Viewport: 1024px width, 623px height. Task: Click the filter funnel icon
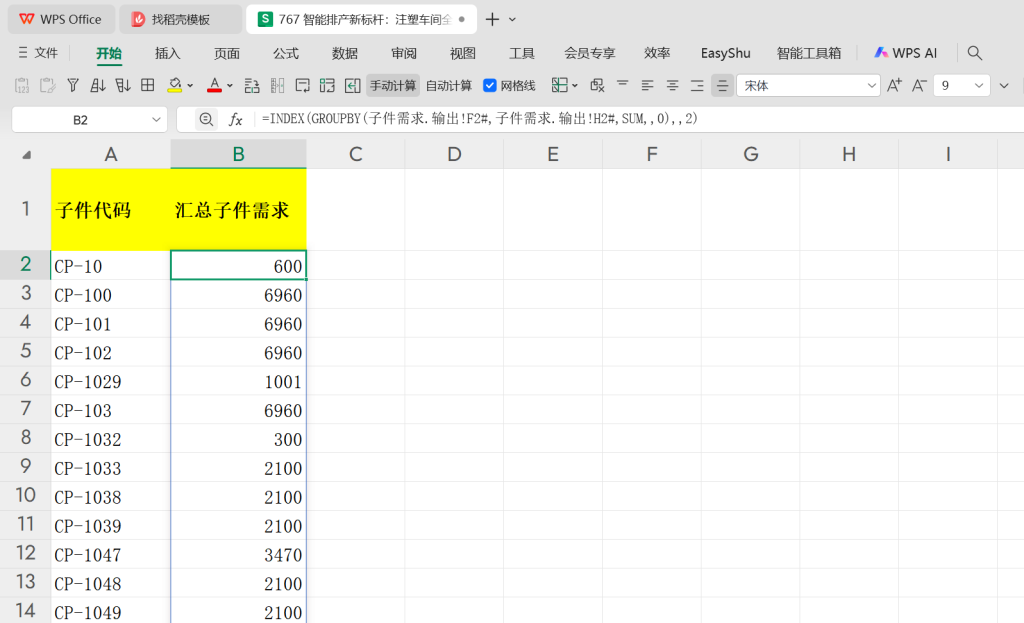point(73,86)
